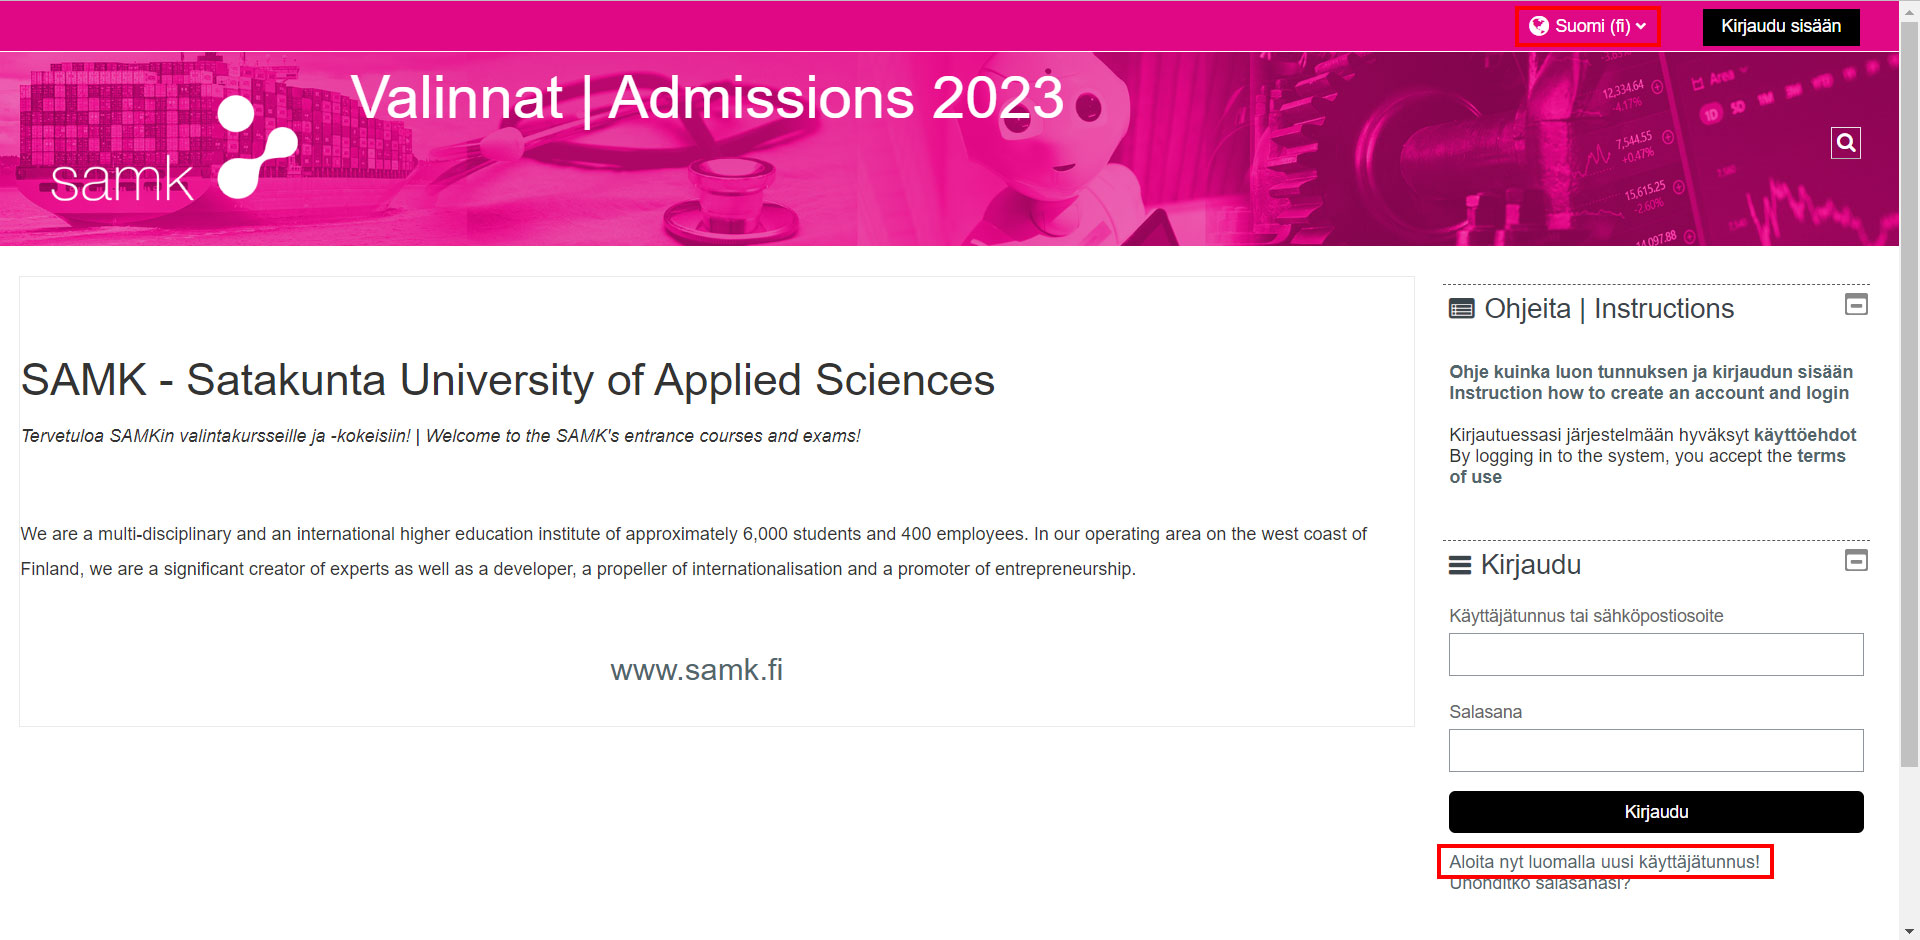Collapse the Kirjaudu login block
1920x940 pixels.
[1856, 561]
